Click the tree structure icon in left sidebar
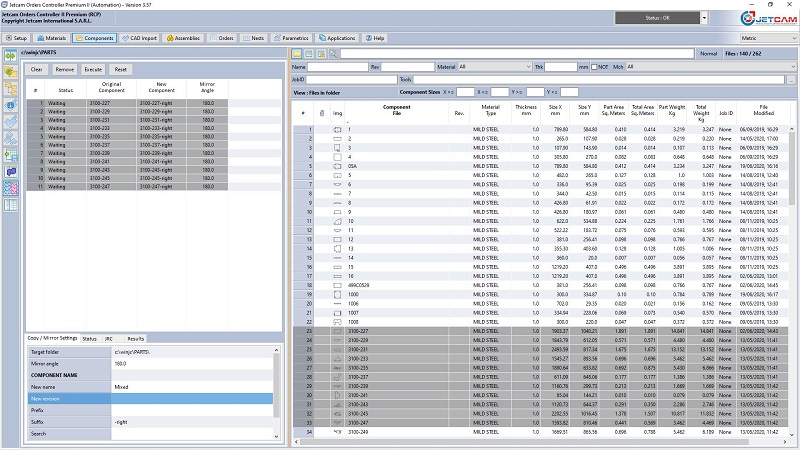Screen dimensions: 800x450 (12, 88)
